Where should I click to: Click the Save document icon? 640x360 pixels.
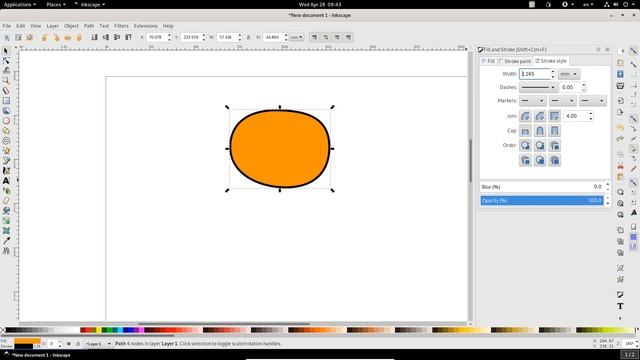tap(620, 74)
